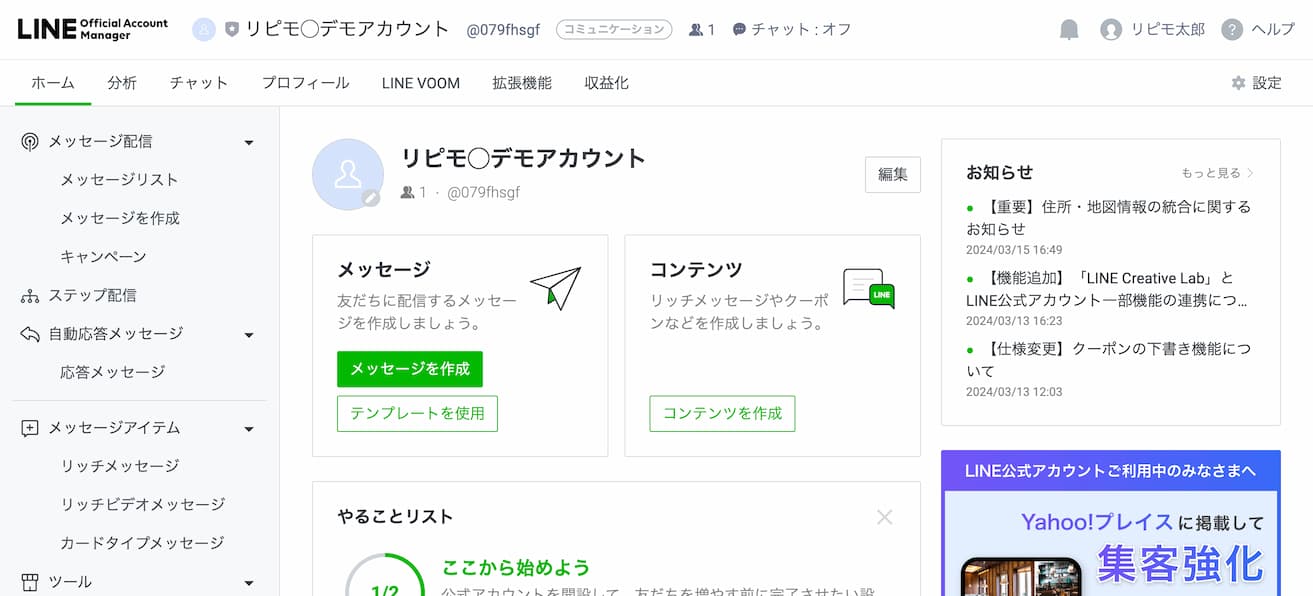
Task: Select メッセージを作成 in the sidebar
Action: coord(120,218)
